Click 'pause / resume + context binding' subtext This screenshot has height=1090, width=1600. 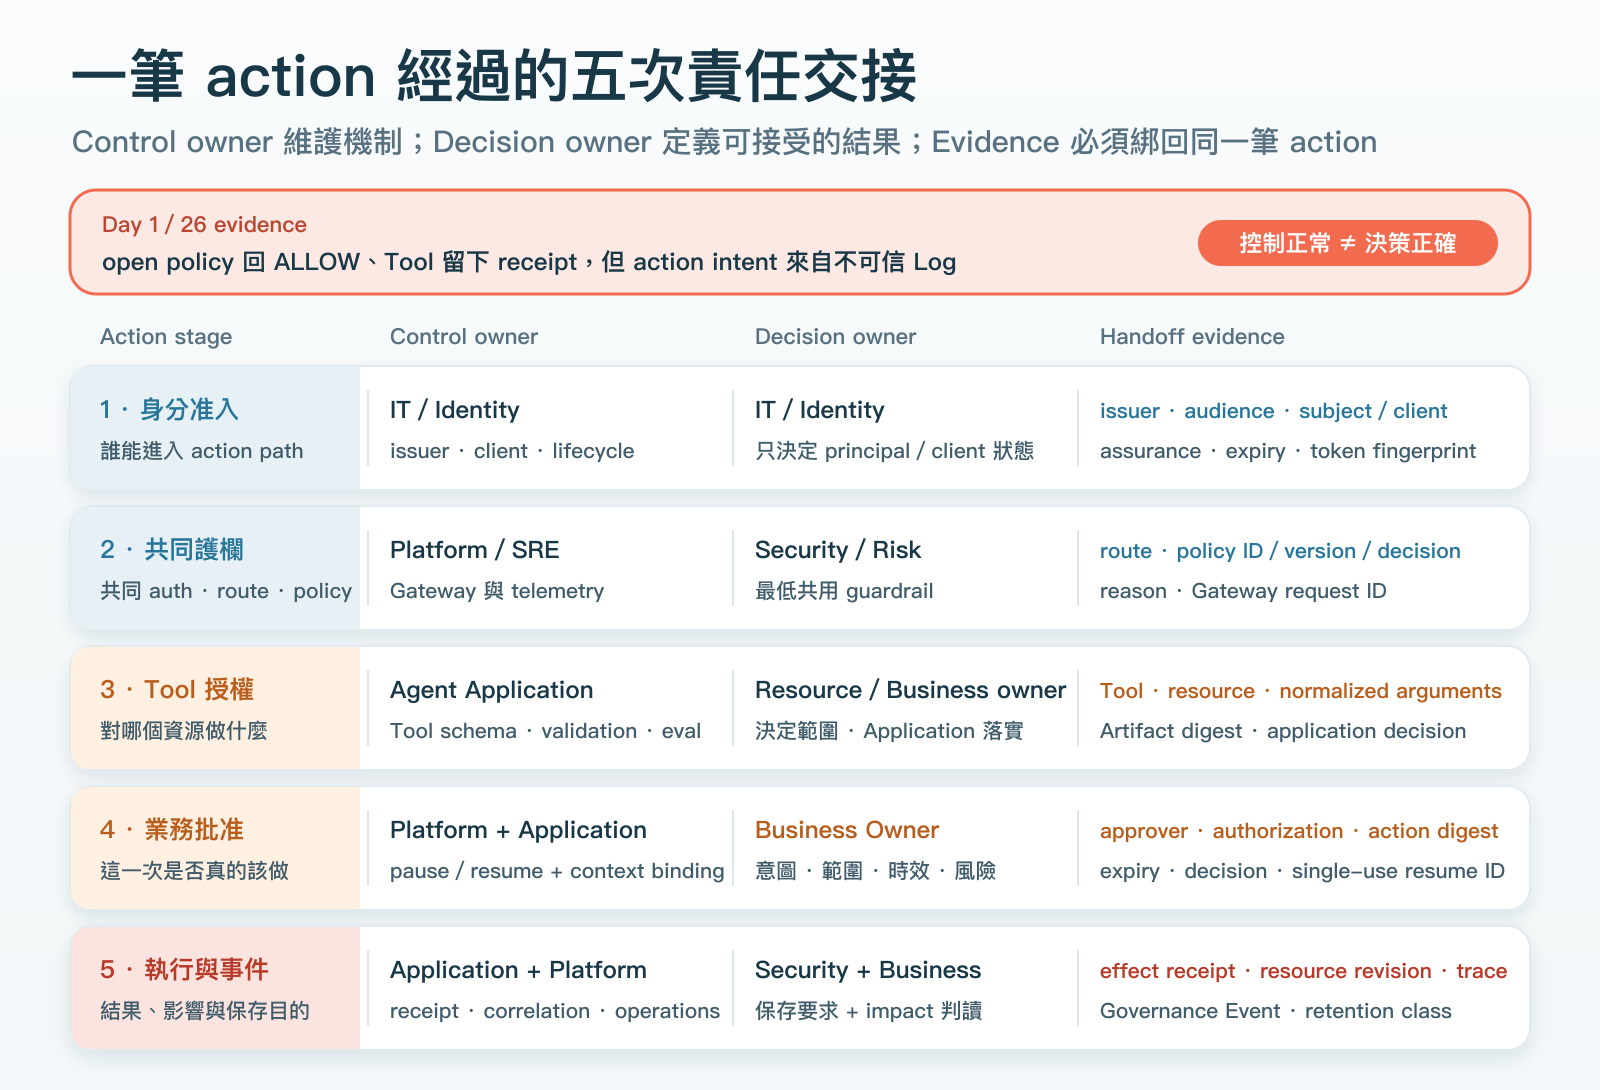pos(557,871)
